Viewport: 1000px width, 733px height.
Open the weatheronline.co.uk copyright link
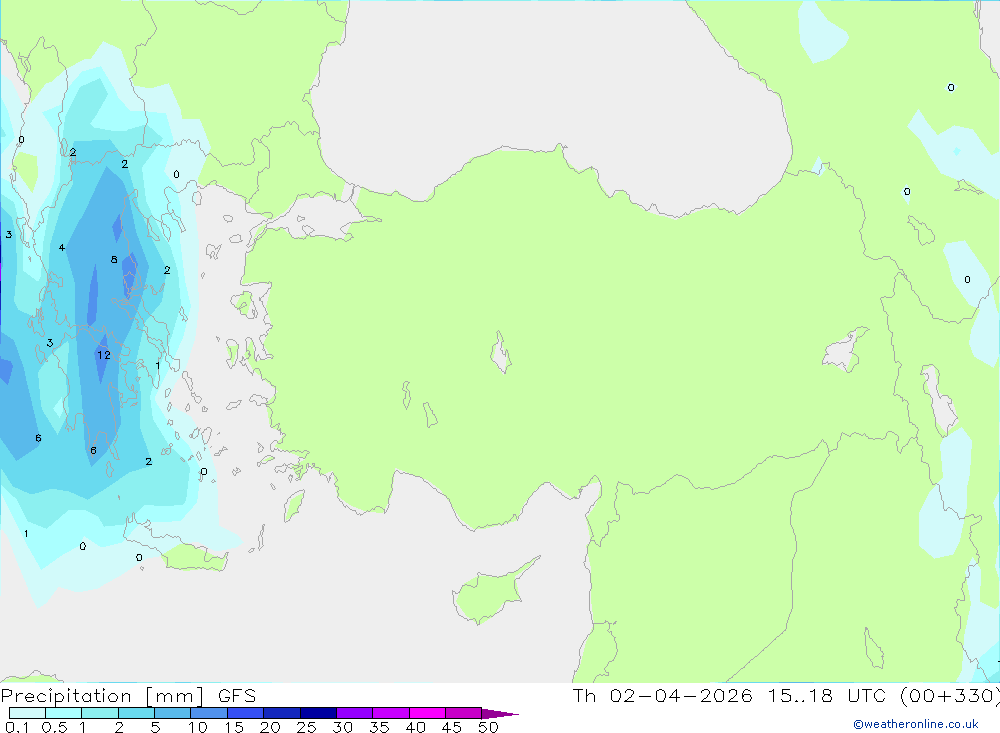tap(915, 724)
